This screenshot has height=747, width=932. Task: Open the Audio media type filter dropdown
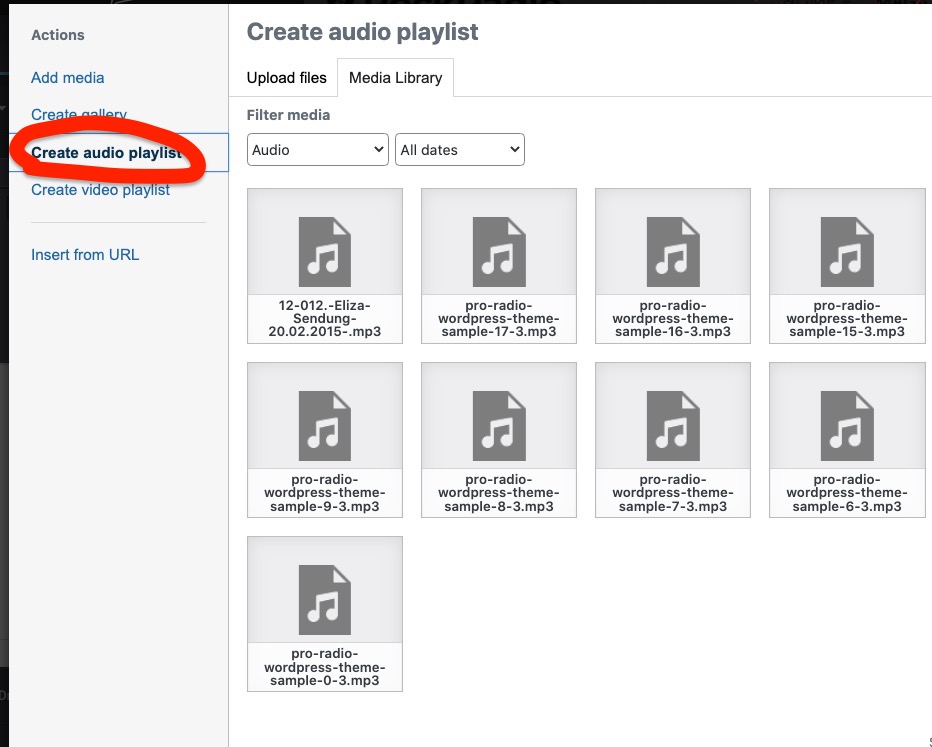coord(317,150)
